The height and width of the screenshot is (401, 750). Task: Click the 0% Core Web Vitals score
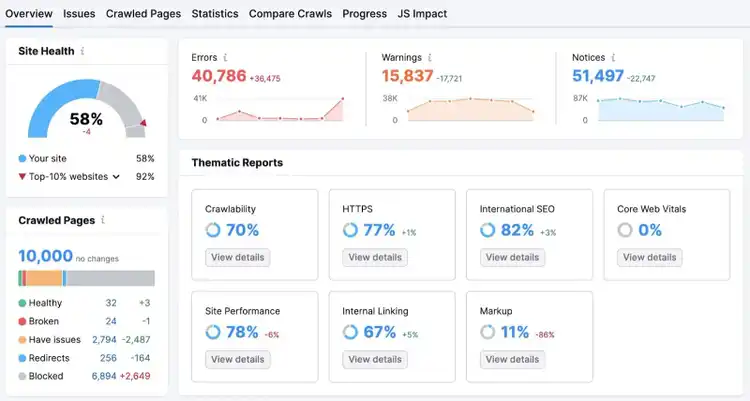pos(650,230)
